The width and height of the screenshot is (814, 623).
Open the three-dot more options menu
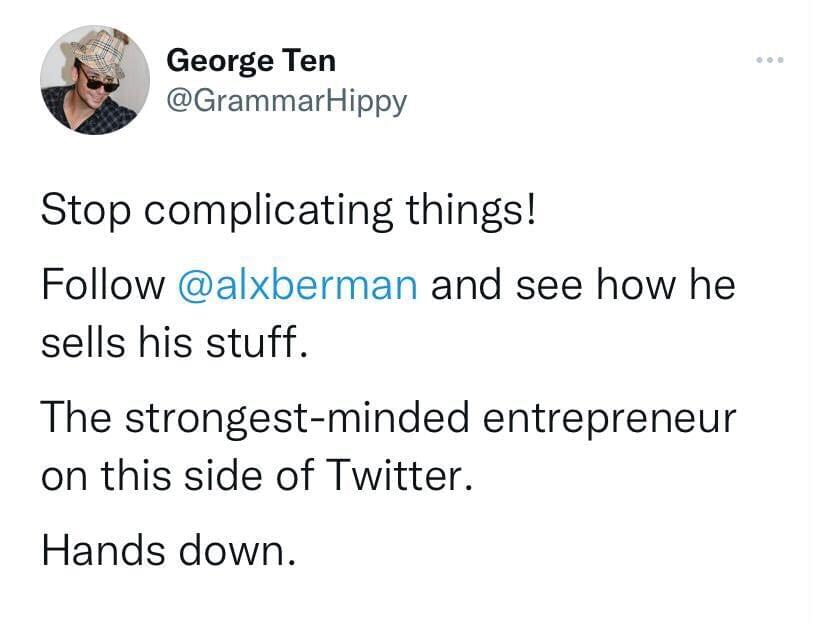coord(770,60)
